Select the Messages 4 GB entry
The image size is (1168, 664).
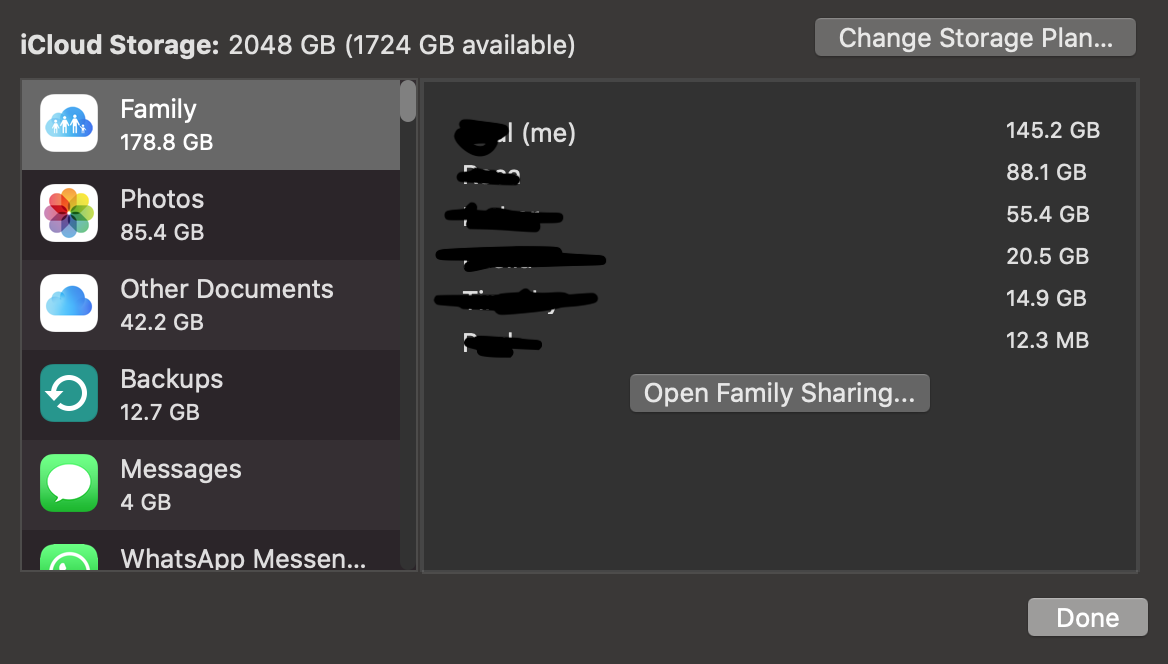tap(211, 486)
